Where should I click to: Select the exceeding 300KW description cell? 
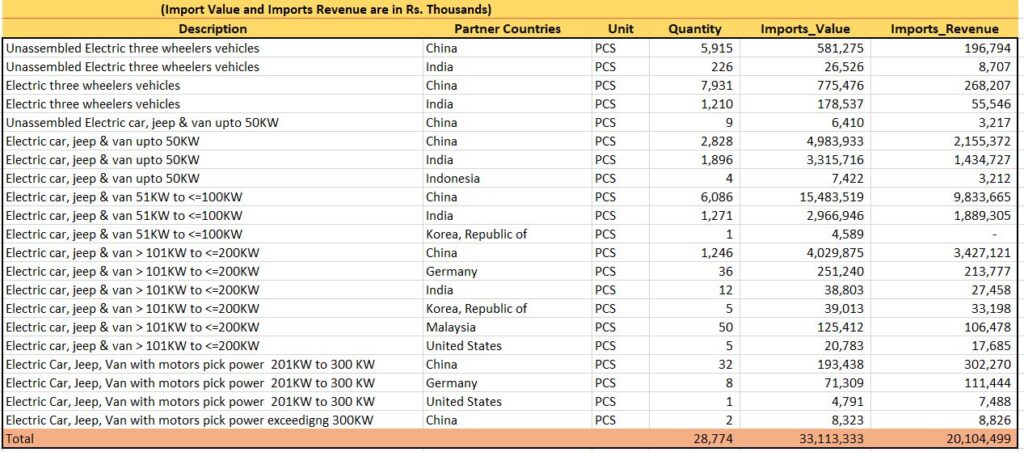[190, 420]
